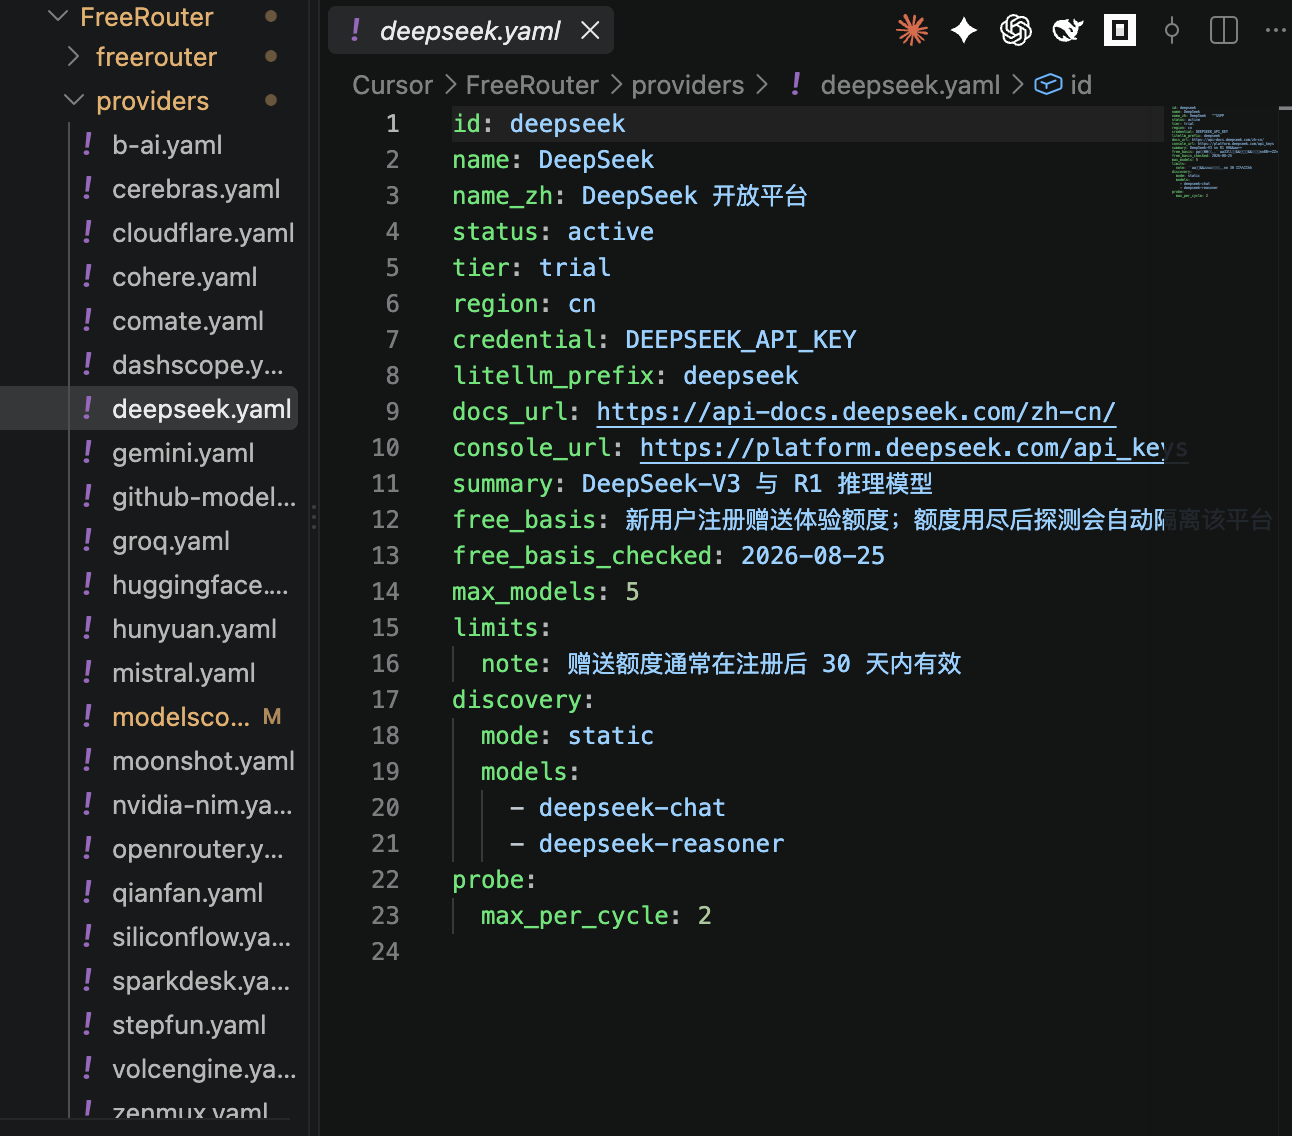Expand the freerouter folder

pyautogui.click(x=72, y=57)
